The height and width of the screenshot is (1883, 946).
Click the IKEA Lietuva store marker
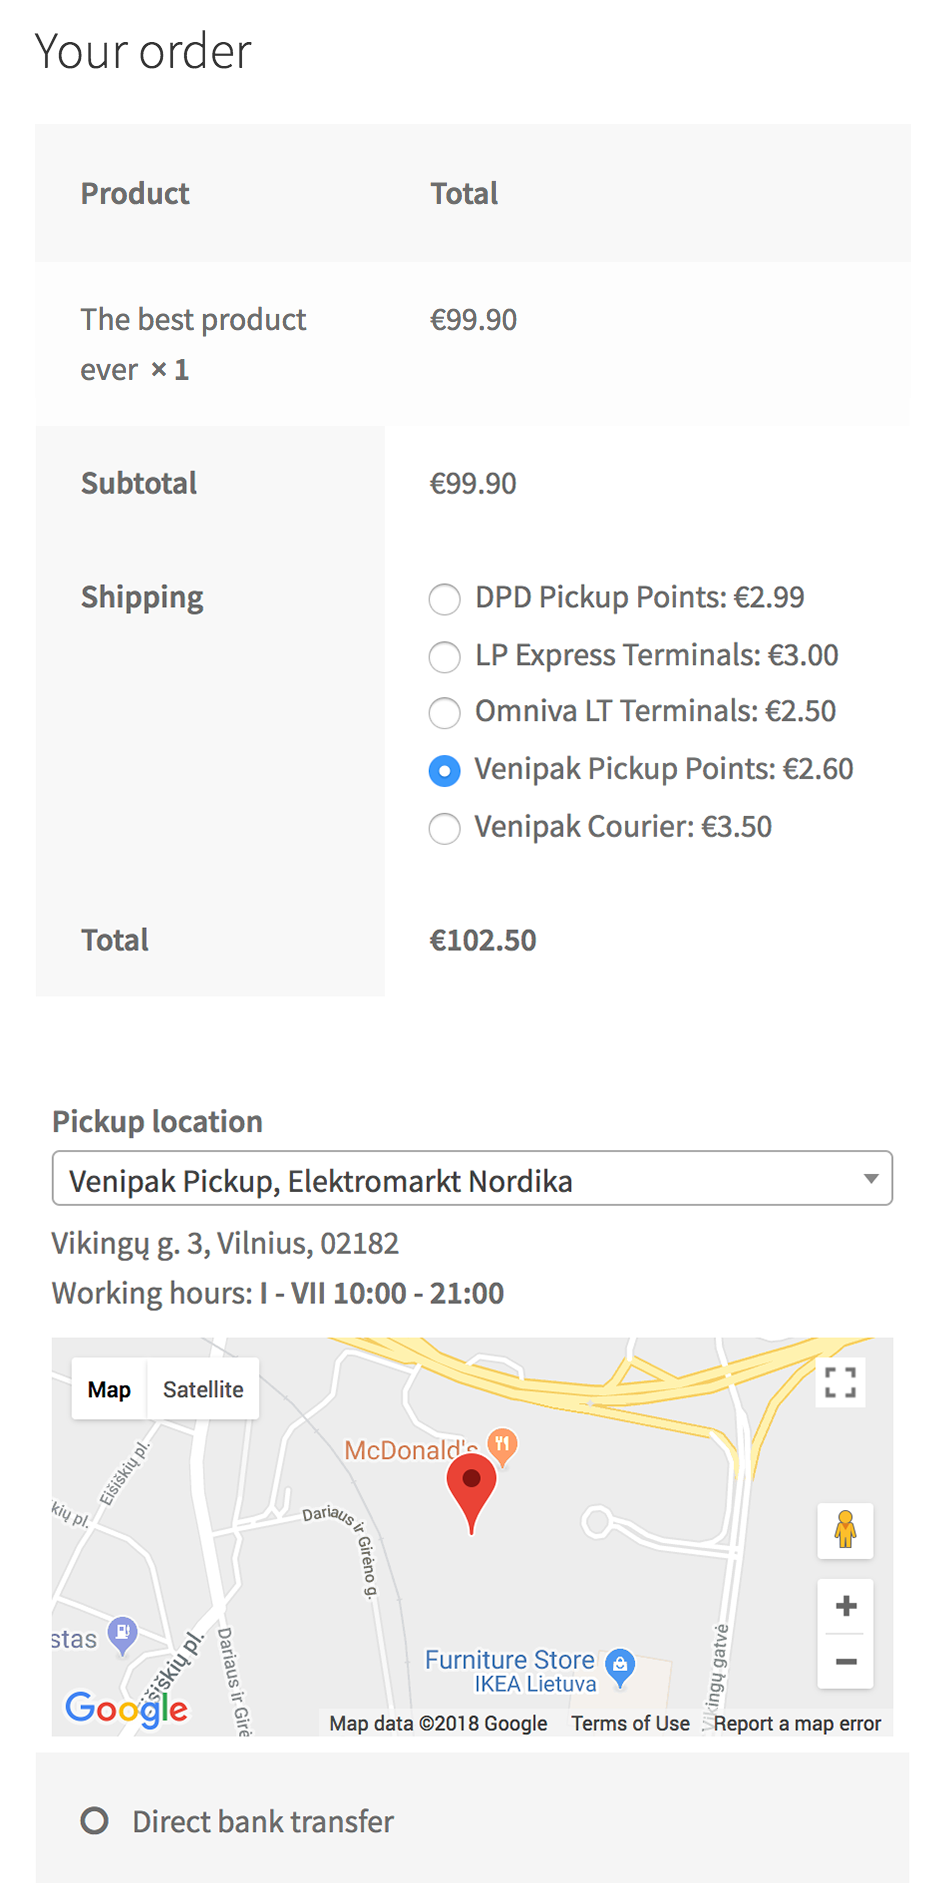[620, 1665]
